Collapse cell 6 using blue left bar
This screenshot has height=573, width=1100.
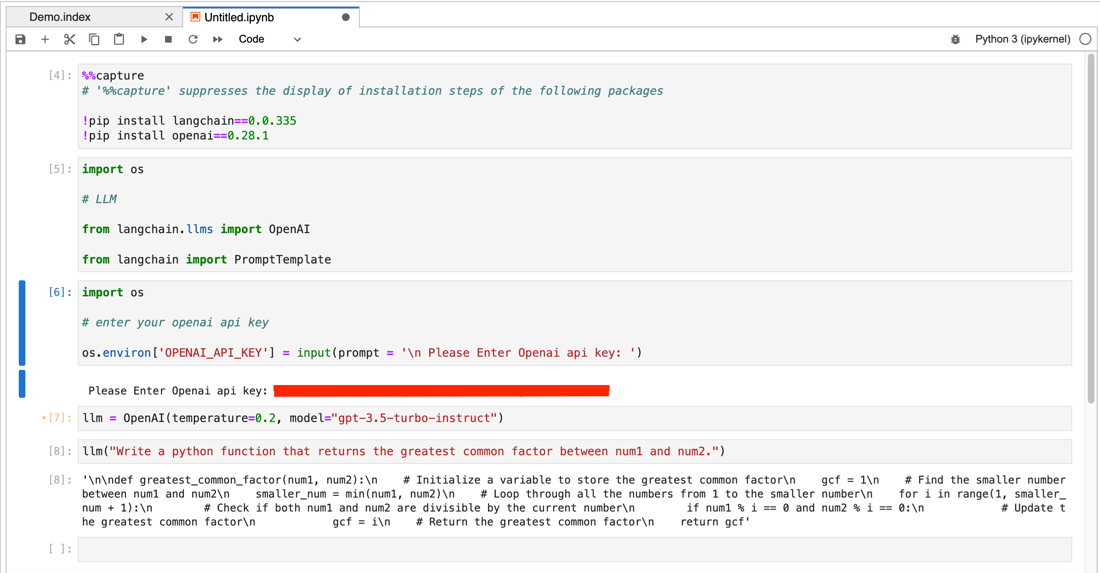point(22,323)
